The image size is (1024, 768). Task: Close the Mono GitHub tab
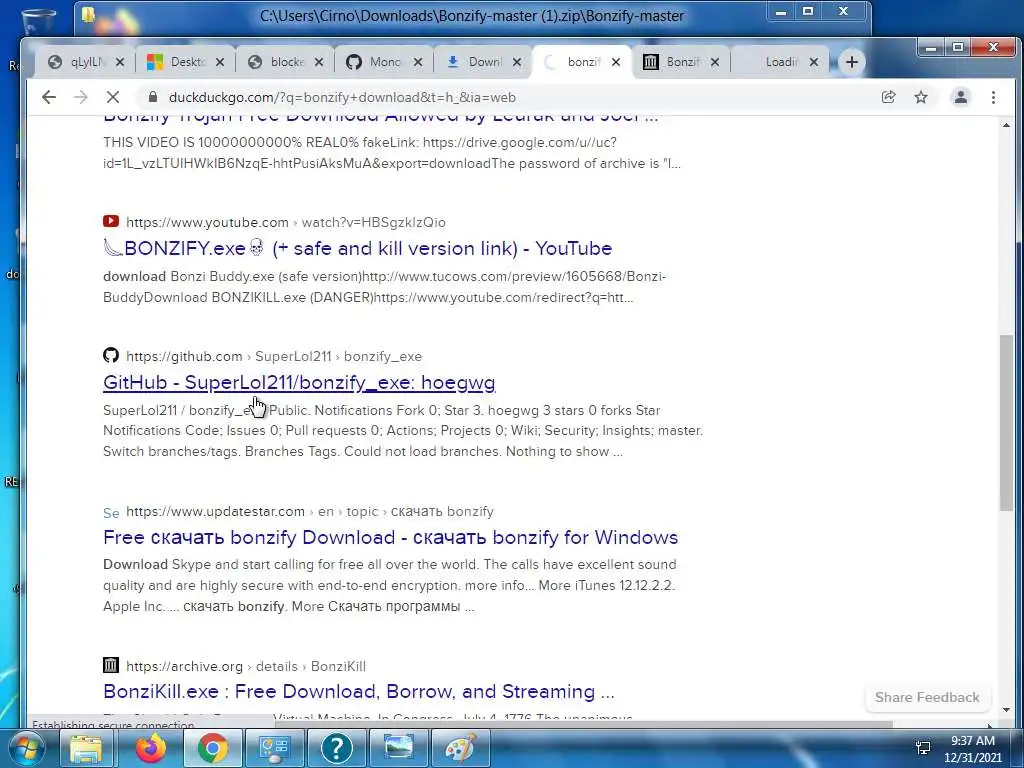pos(418,62)
